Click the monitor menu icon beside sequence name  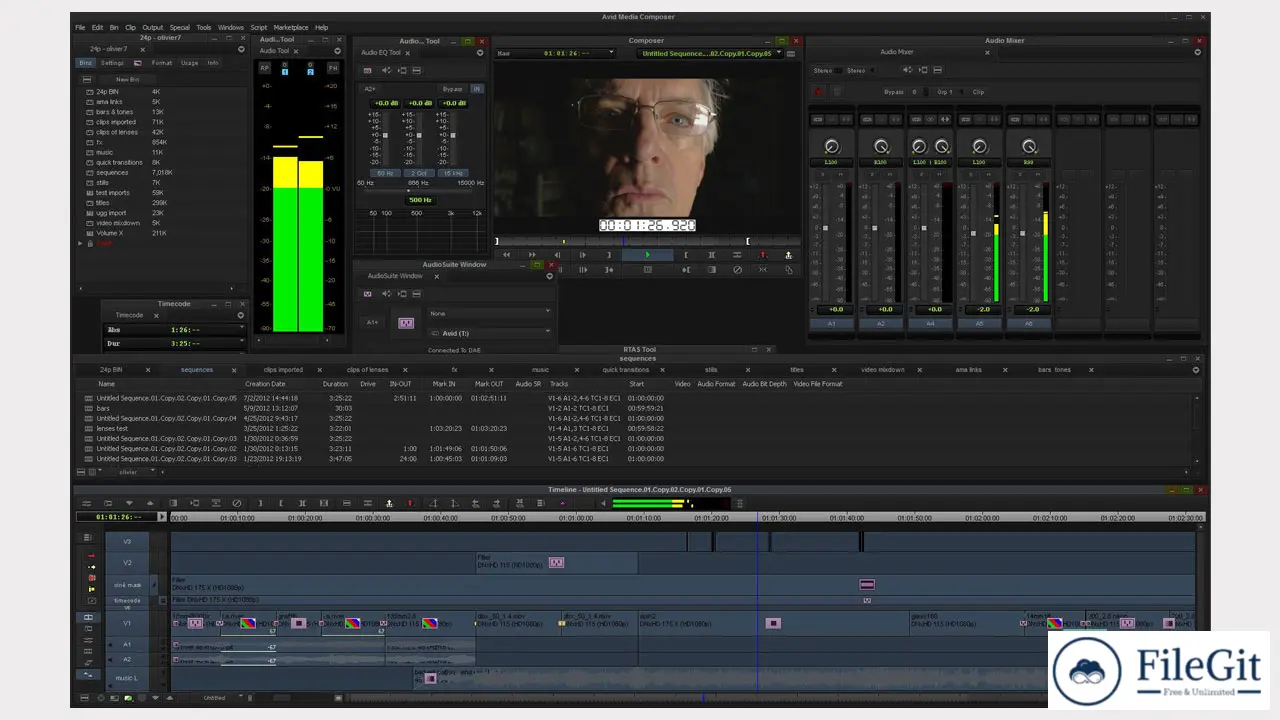(791, 53)
